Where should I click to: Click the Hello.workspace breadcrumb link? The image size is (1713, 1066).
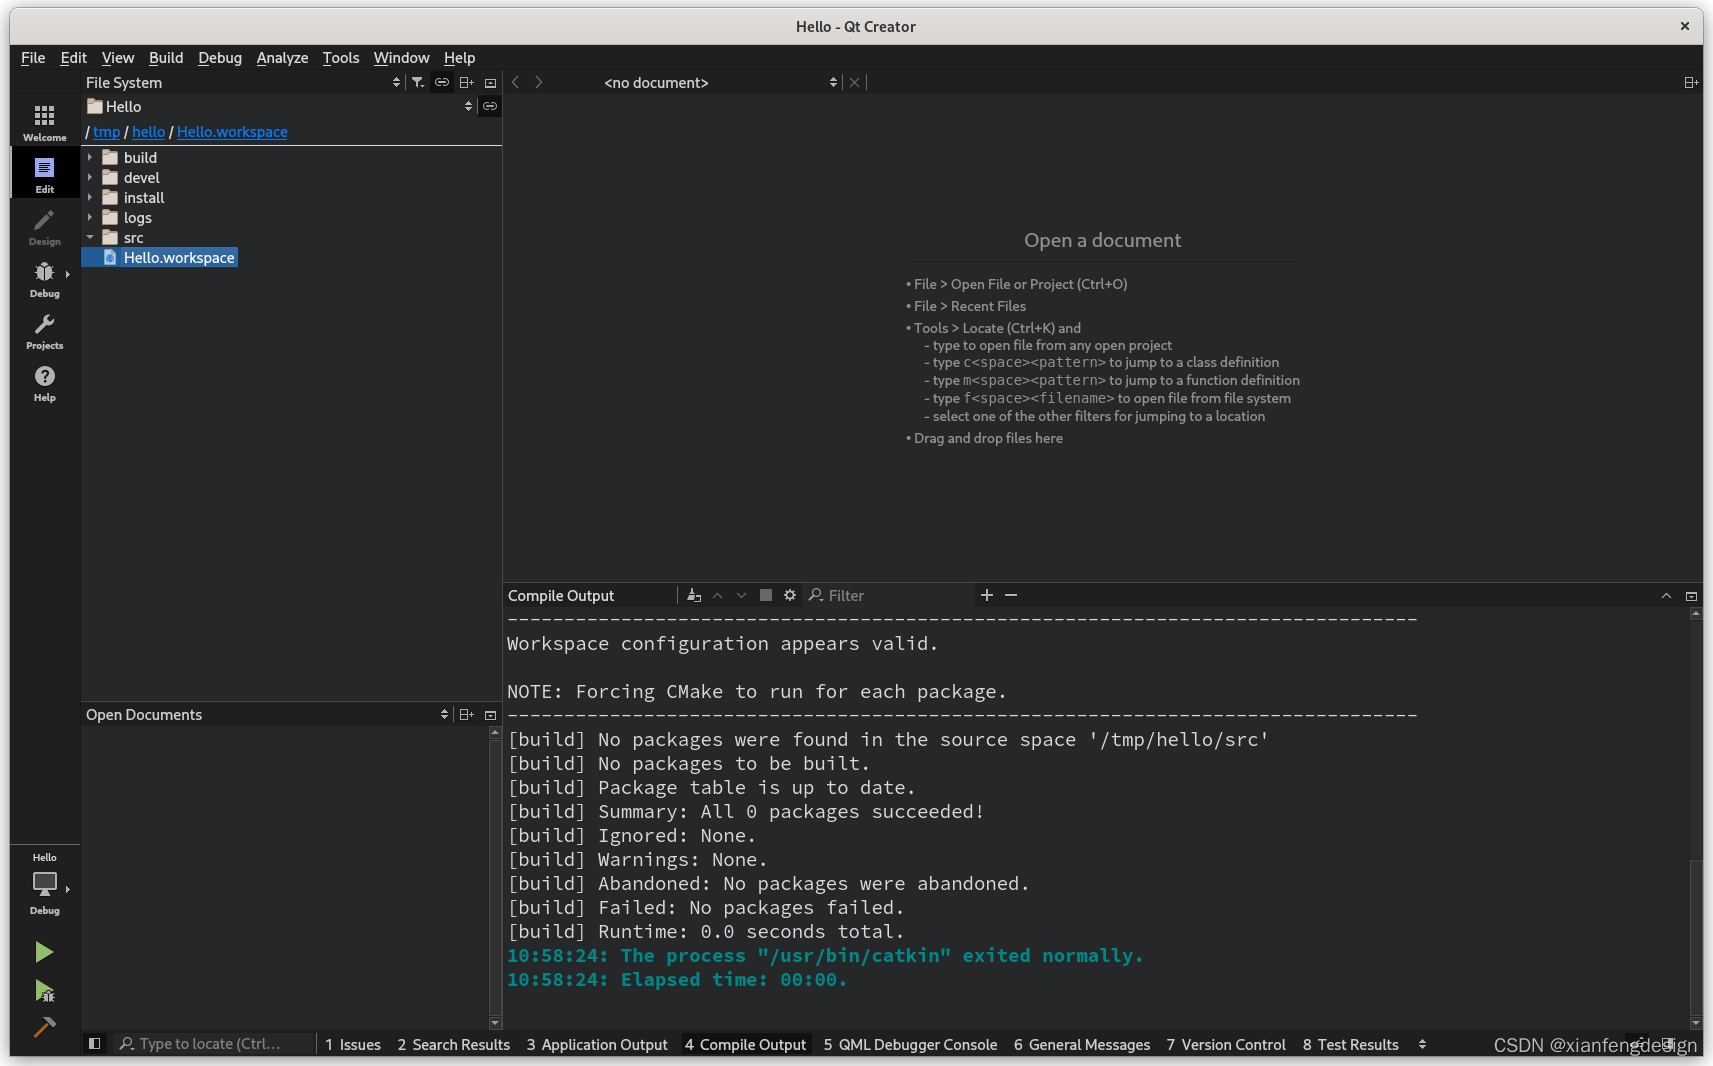pyautogui.click(x=232, y=131)
